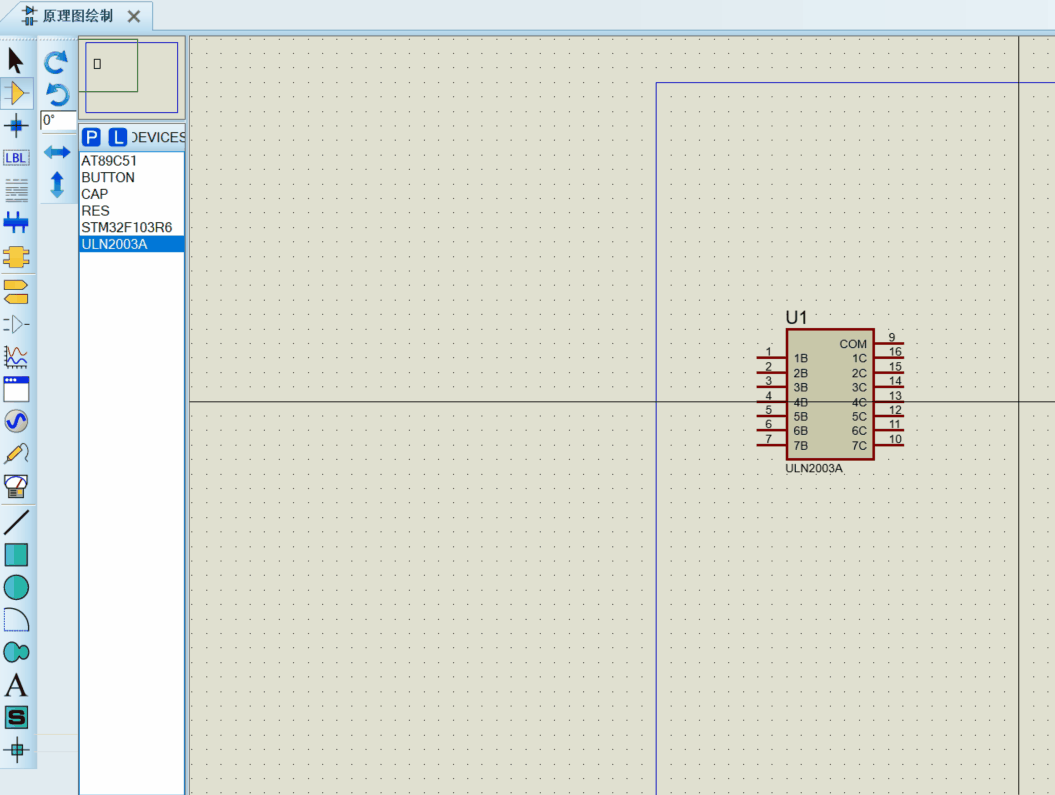
Task: Click pin 1 (1B) of U1
Action: point(772,356)
